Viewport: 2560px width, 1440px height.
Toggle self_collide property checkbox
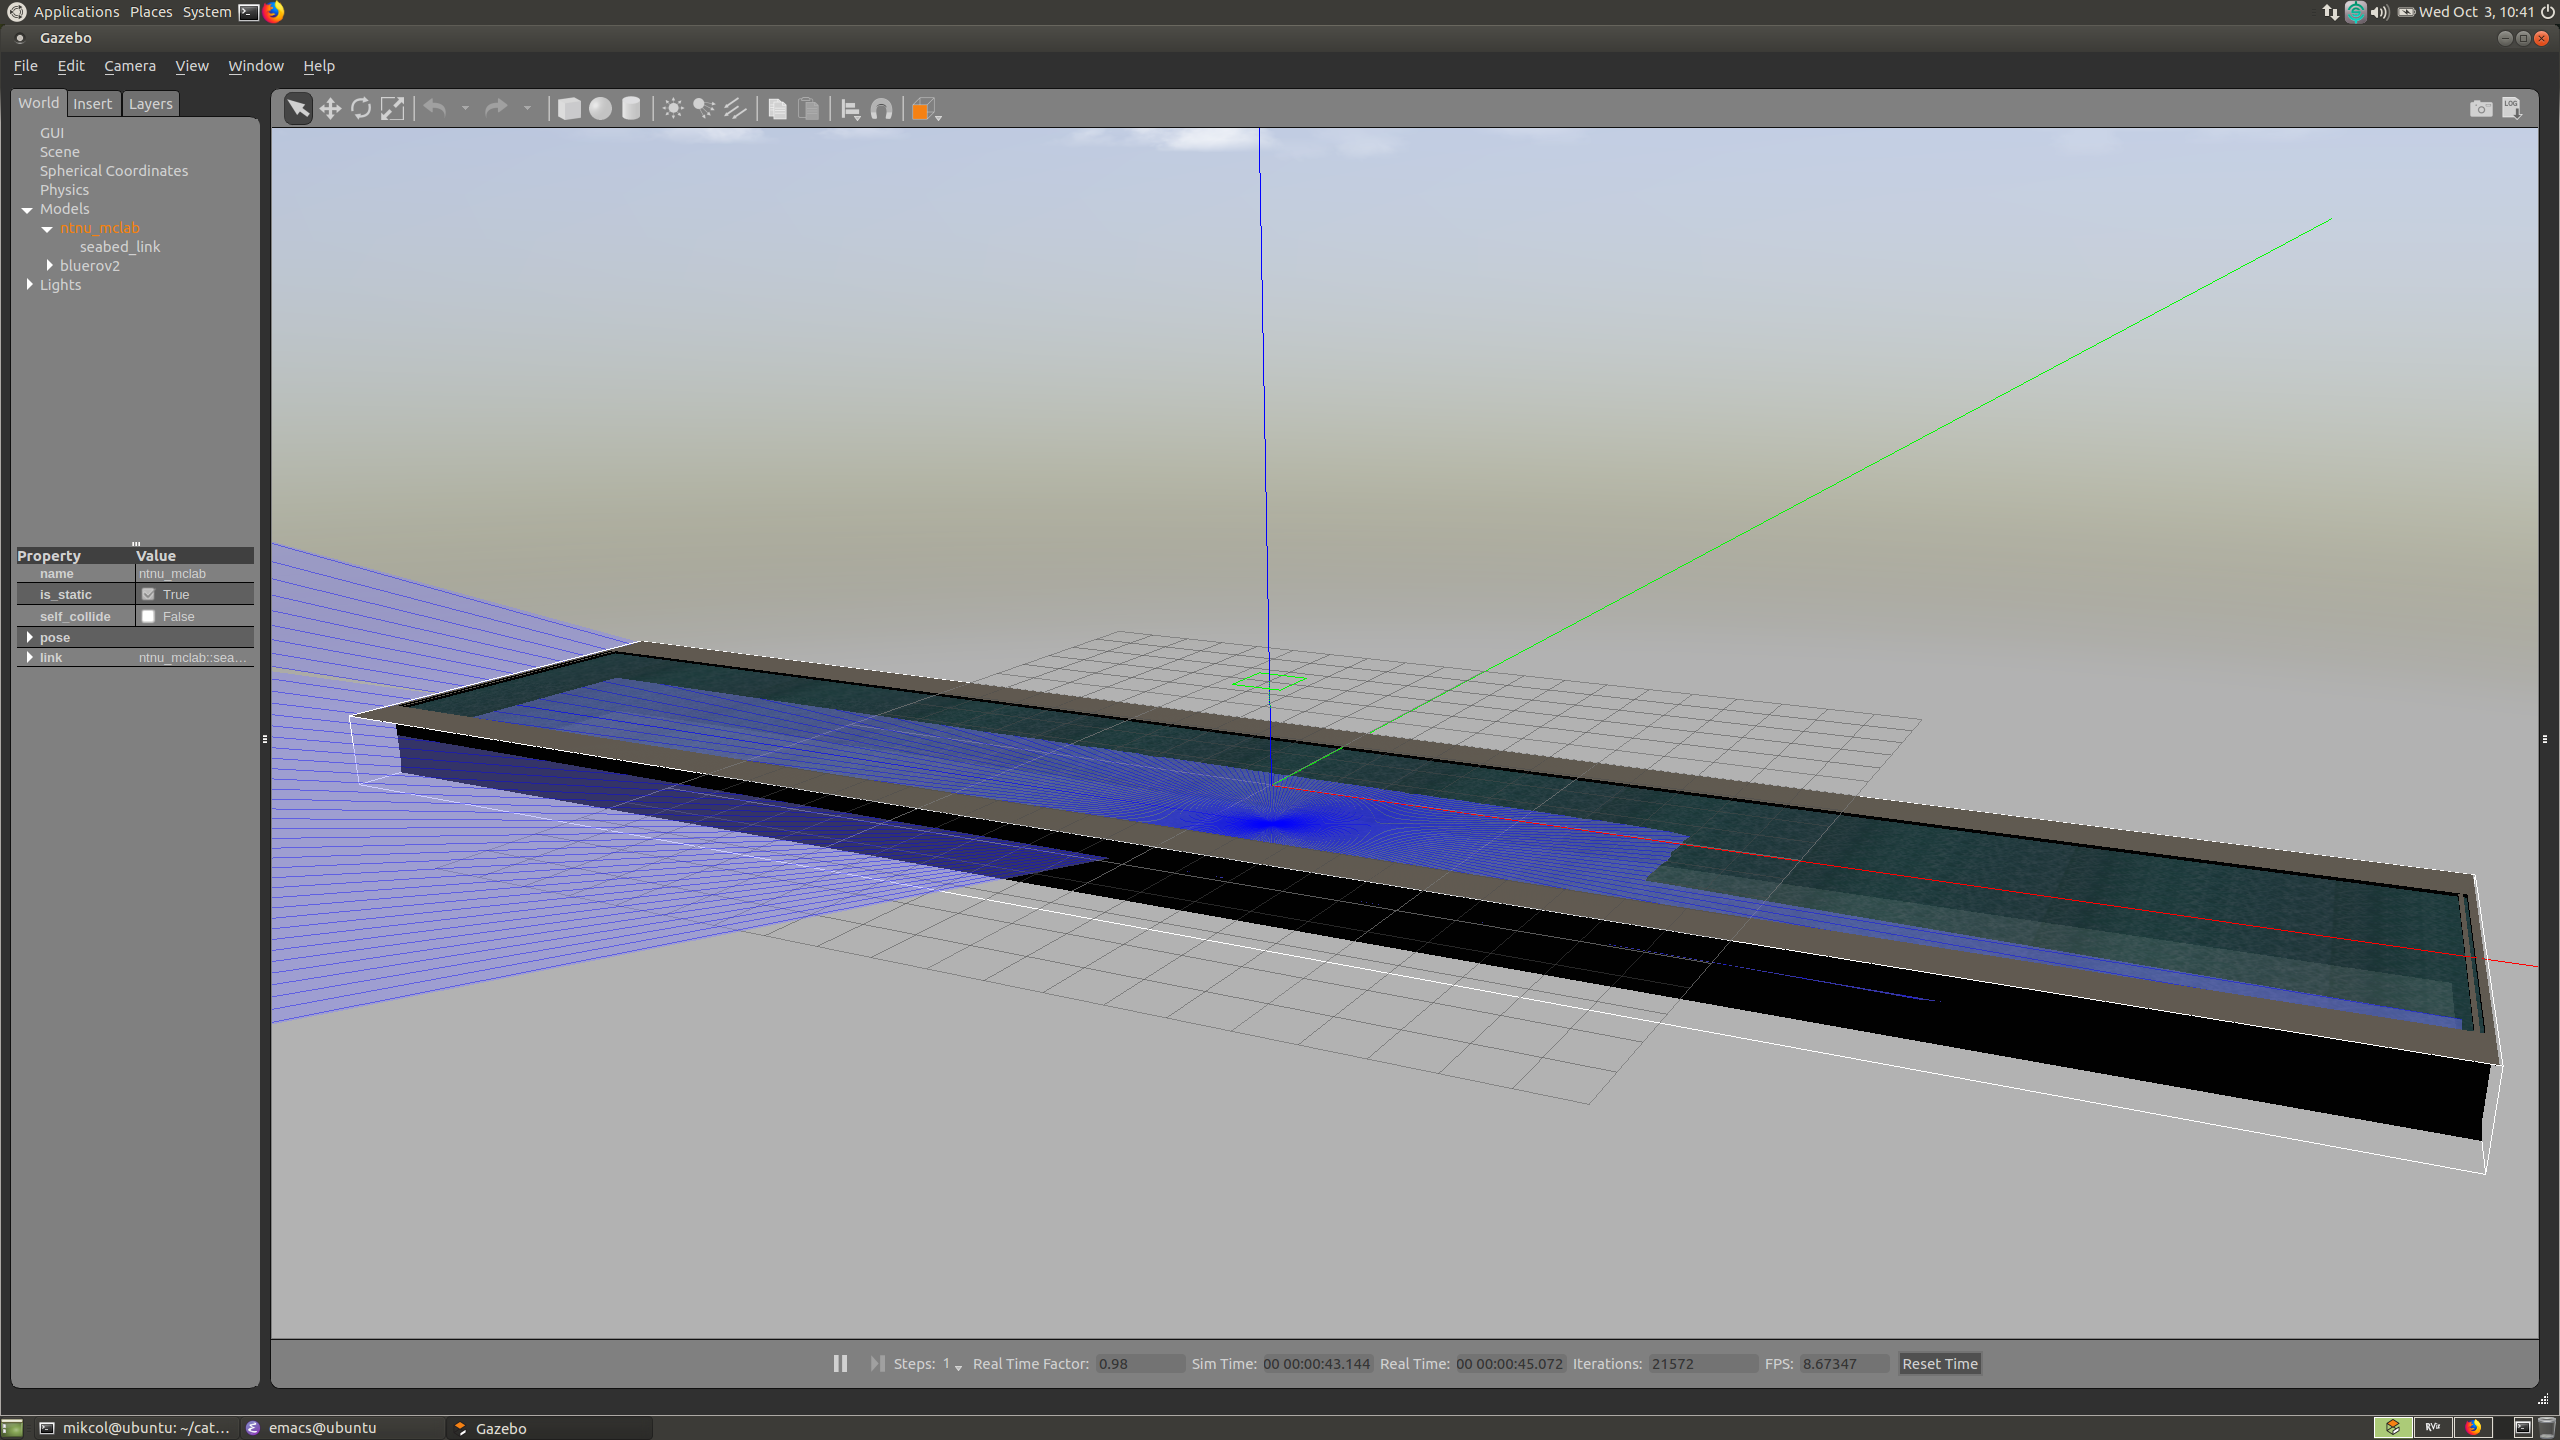click(148, 615)
